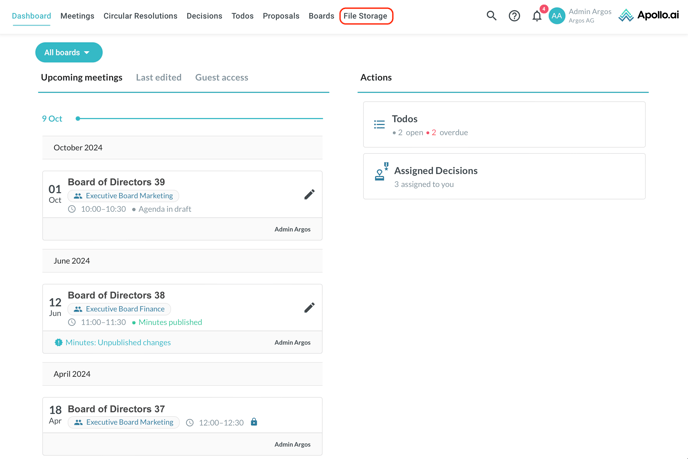The image size is (688, 459).
Task: Open the Admin Argos account menu
Action: (x=589, y=16)
